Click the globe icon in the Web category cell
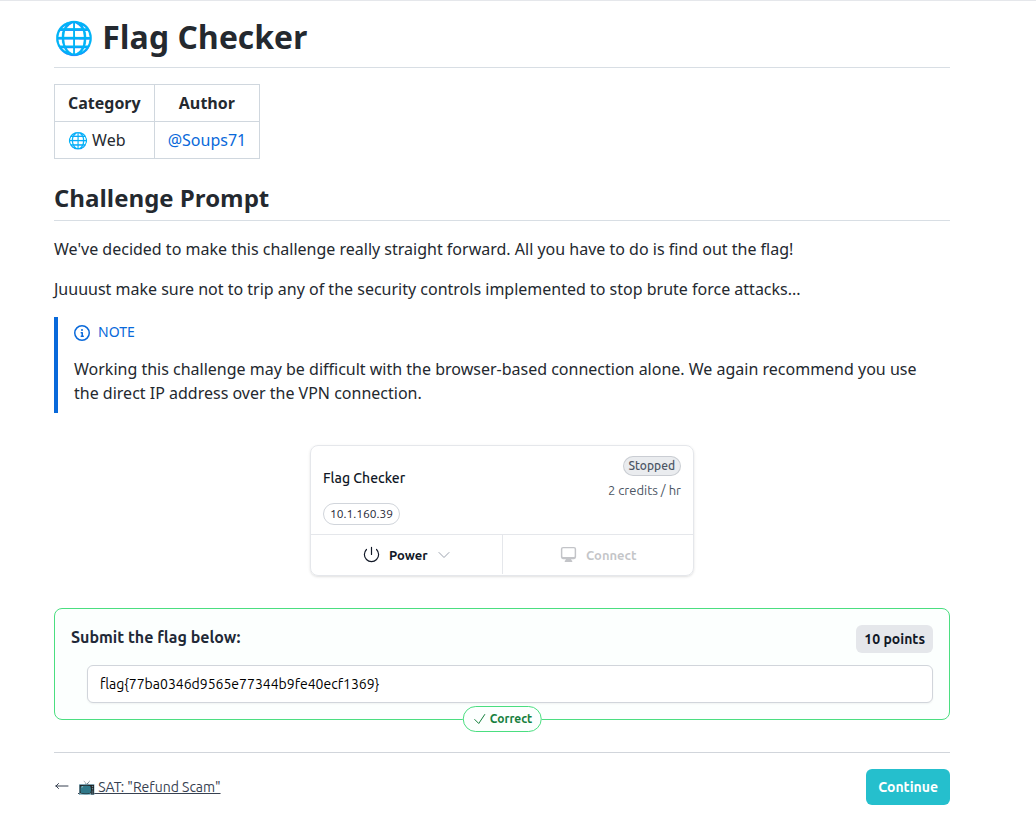 pyautogui.click(x=77, y=141)
